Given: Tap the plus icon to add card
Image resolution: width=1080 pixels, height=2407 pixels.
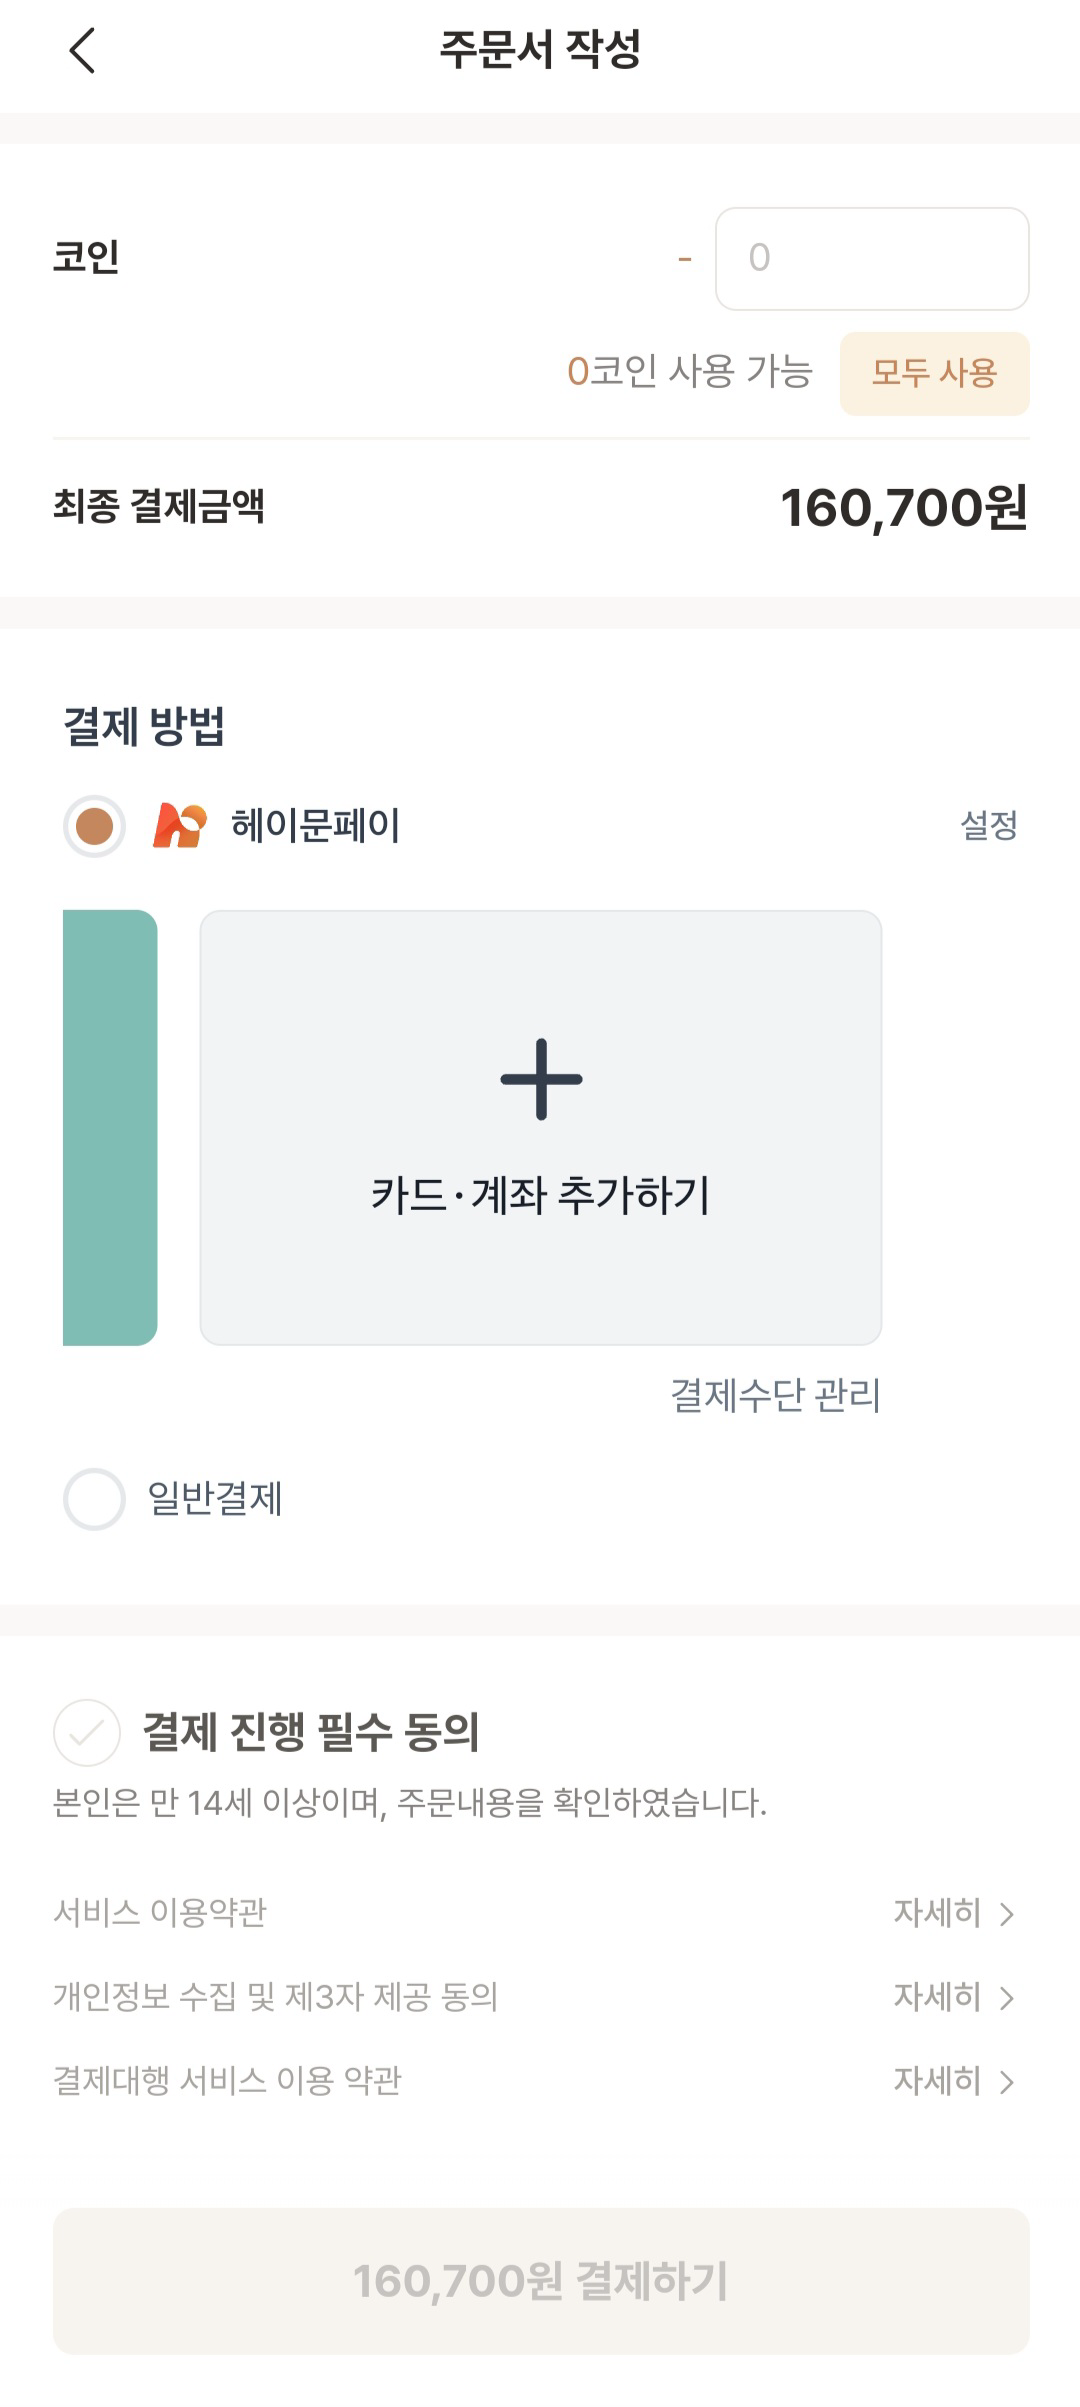Looking at the screenshot, I should [541, 1079].
